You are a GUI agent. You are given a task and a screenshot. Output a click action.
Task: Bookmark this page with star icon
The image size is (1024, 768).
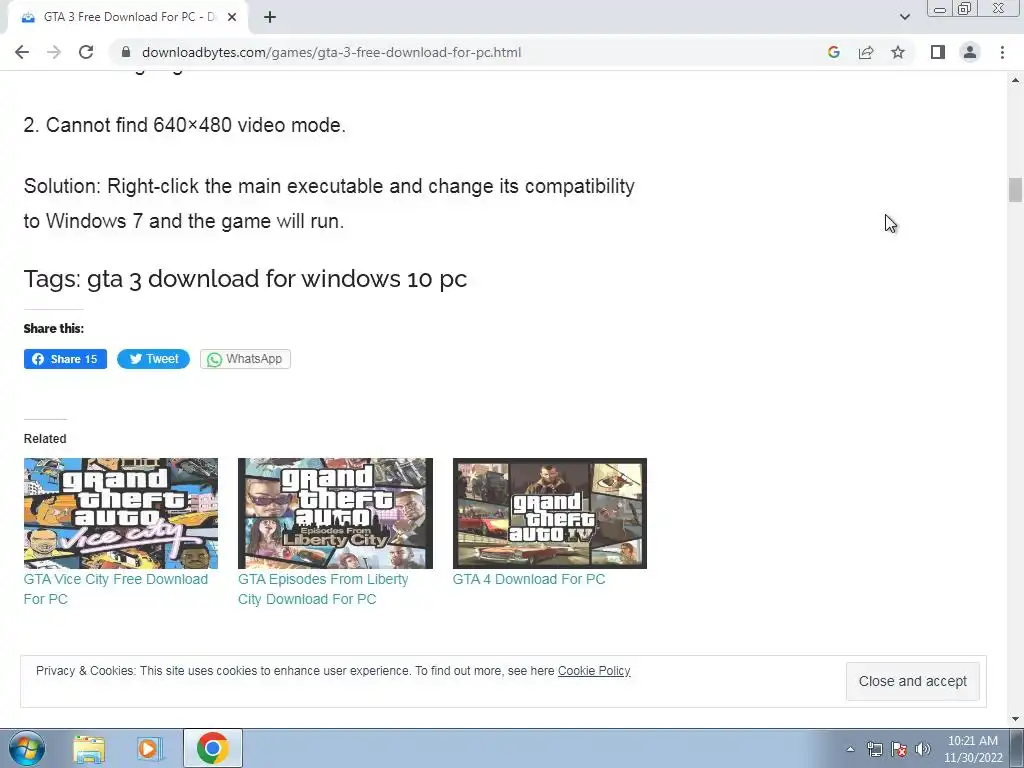pyautogui.click(x=898, y=52)
